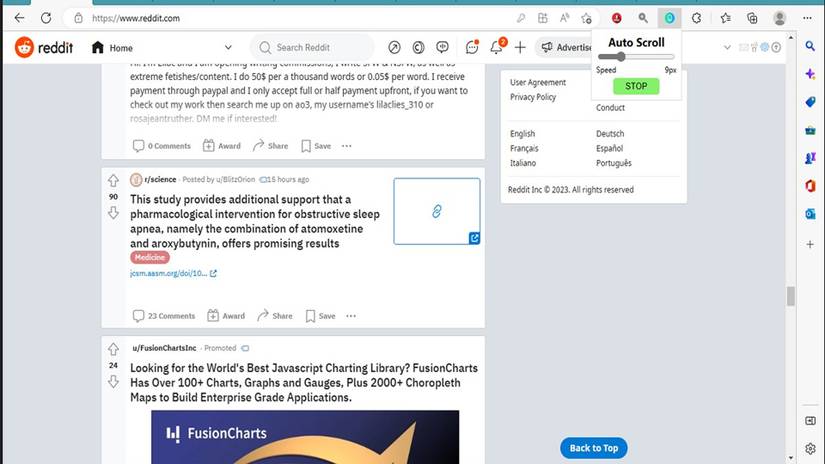
Task: Open the chat bubble icon
Action: [472, 47]
